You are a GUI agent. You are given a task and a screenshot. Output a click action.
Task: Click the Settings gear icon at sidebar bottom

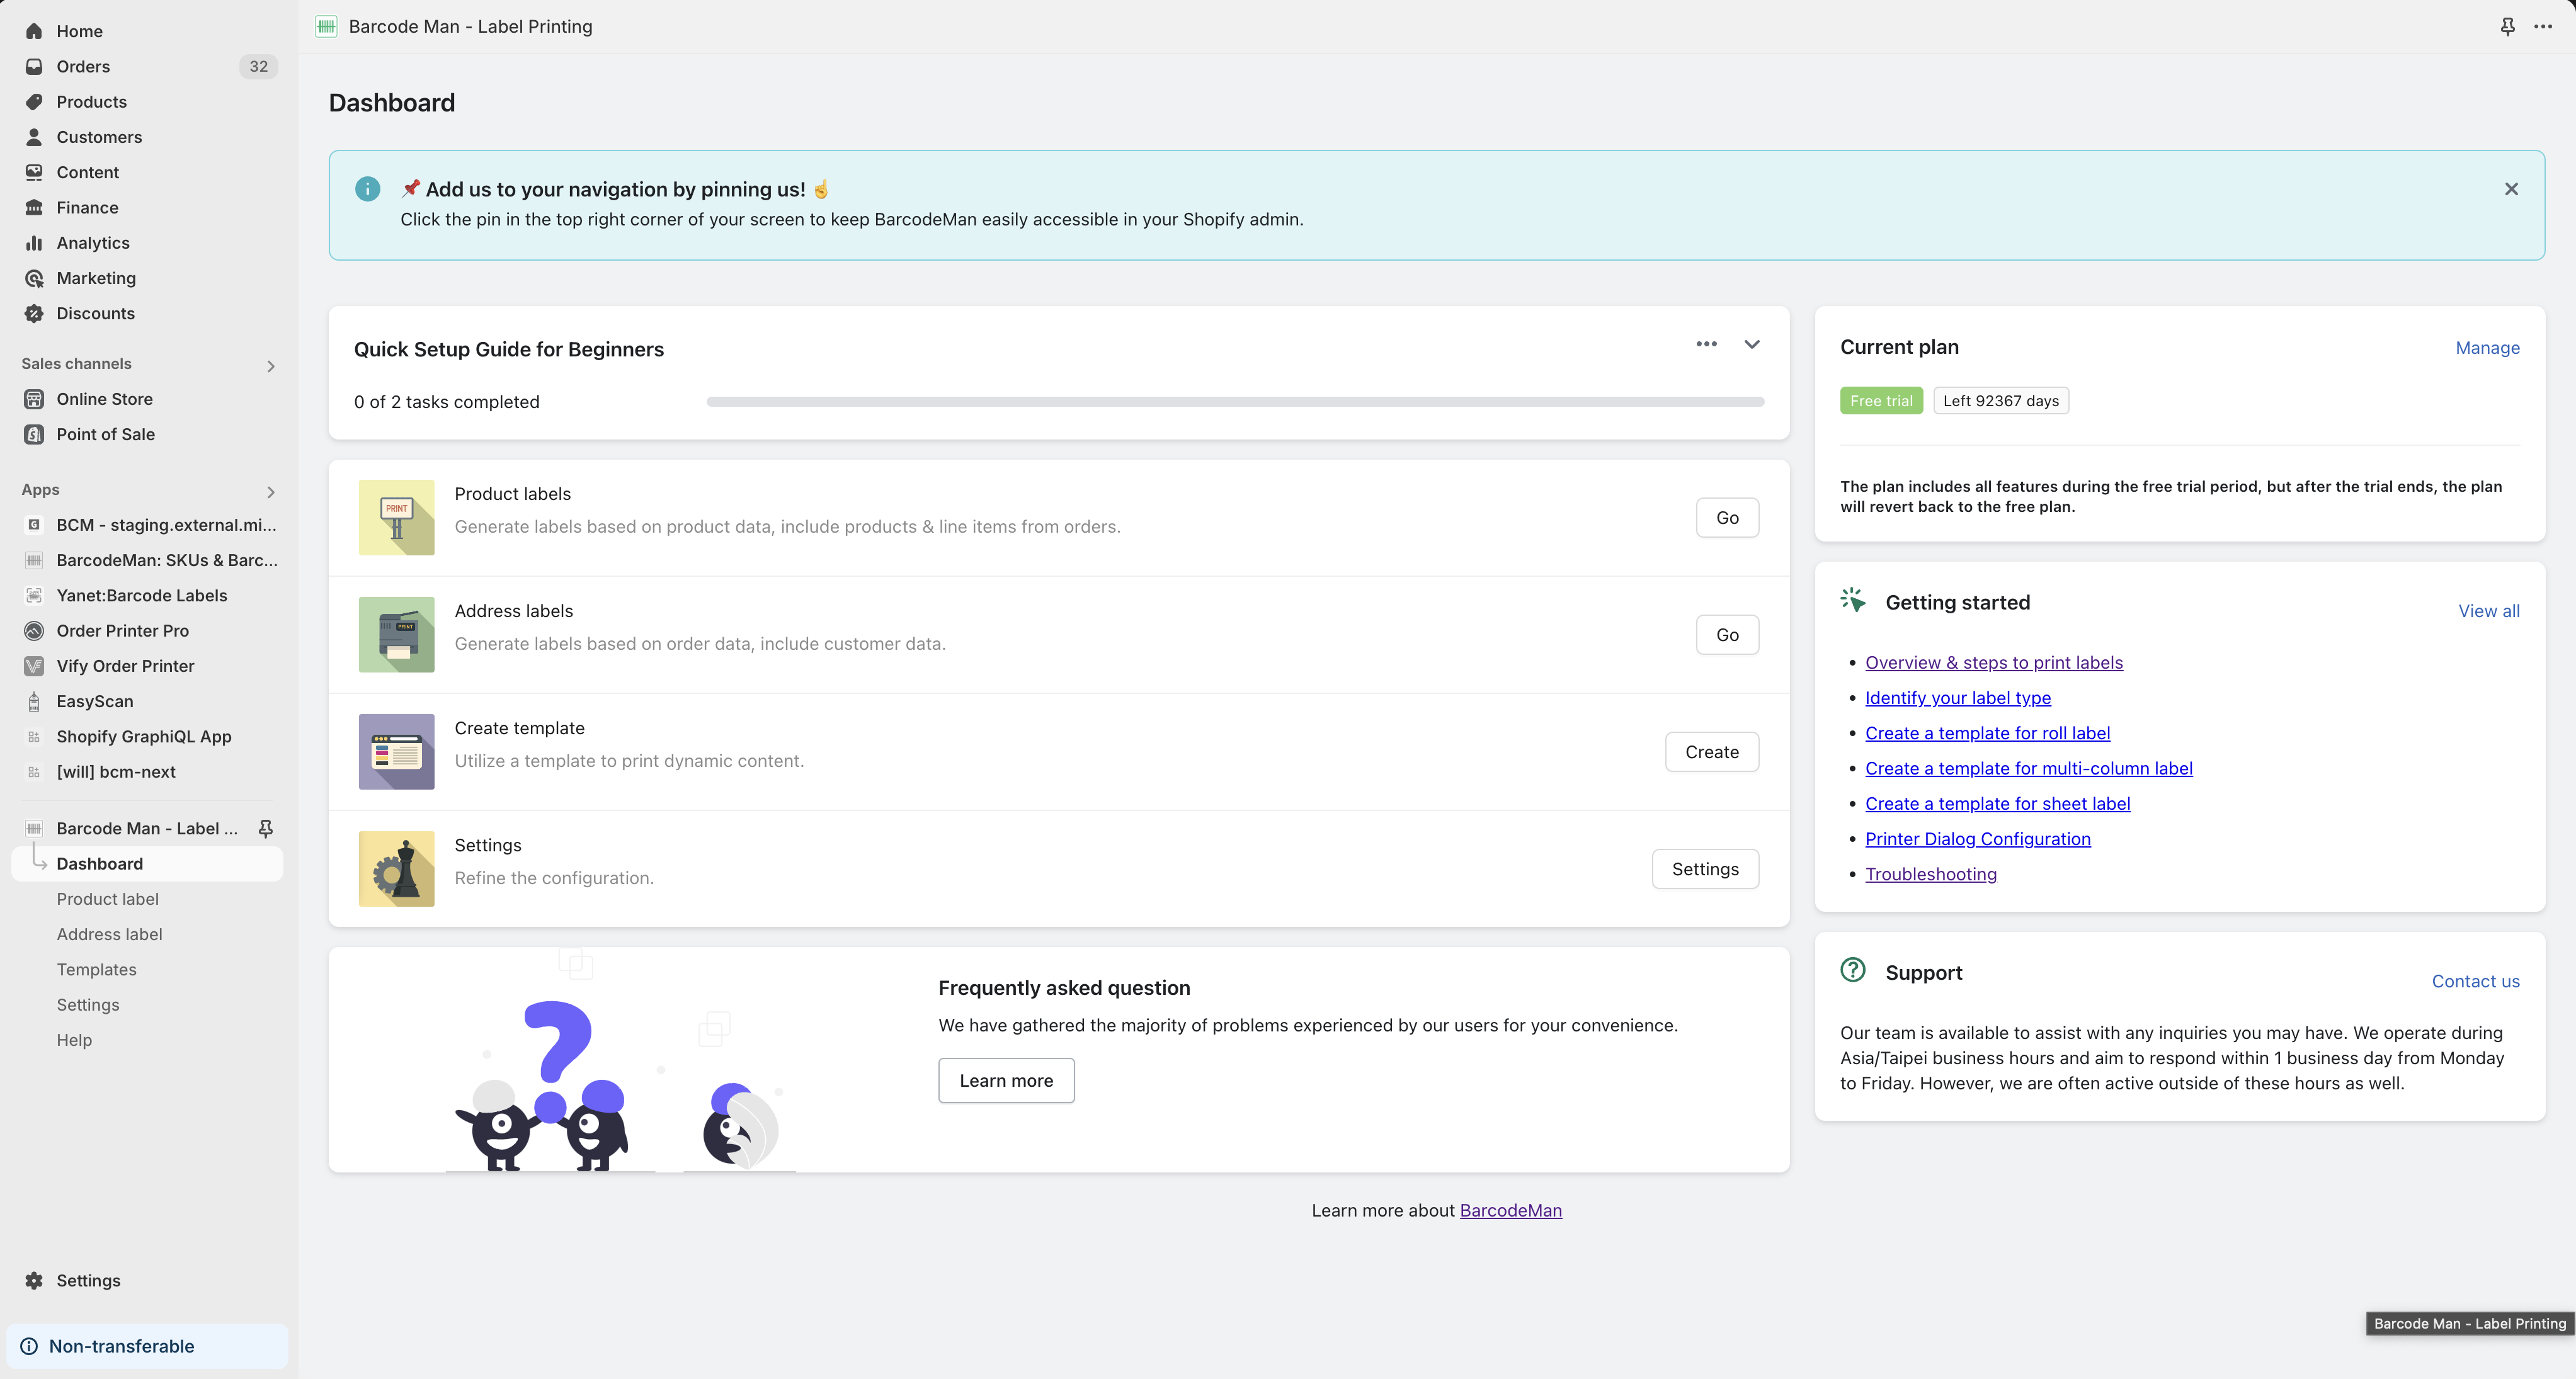34,1280
